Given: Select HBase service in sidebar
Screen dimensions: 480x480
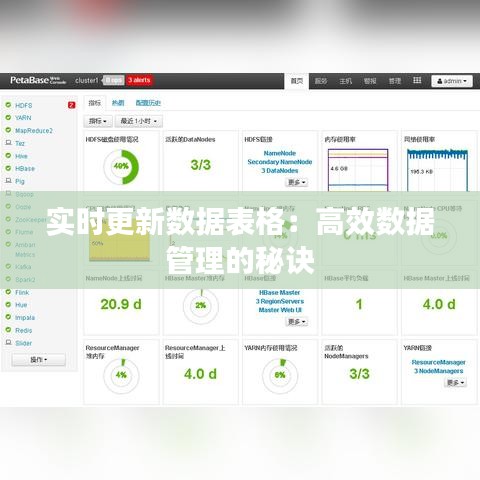Looking at the screenshot, I should pyautogui.click(x=25, y=168).
